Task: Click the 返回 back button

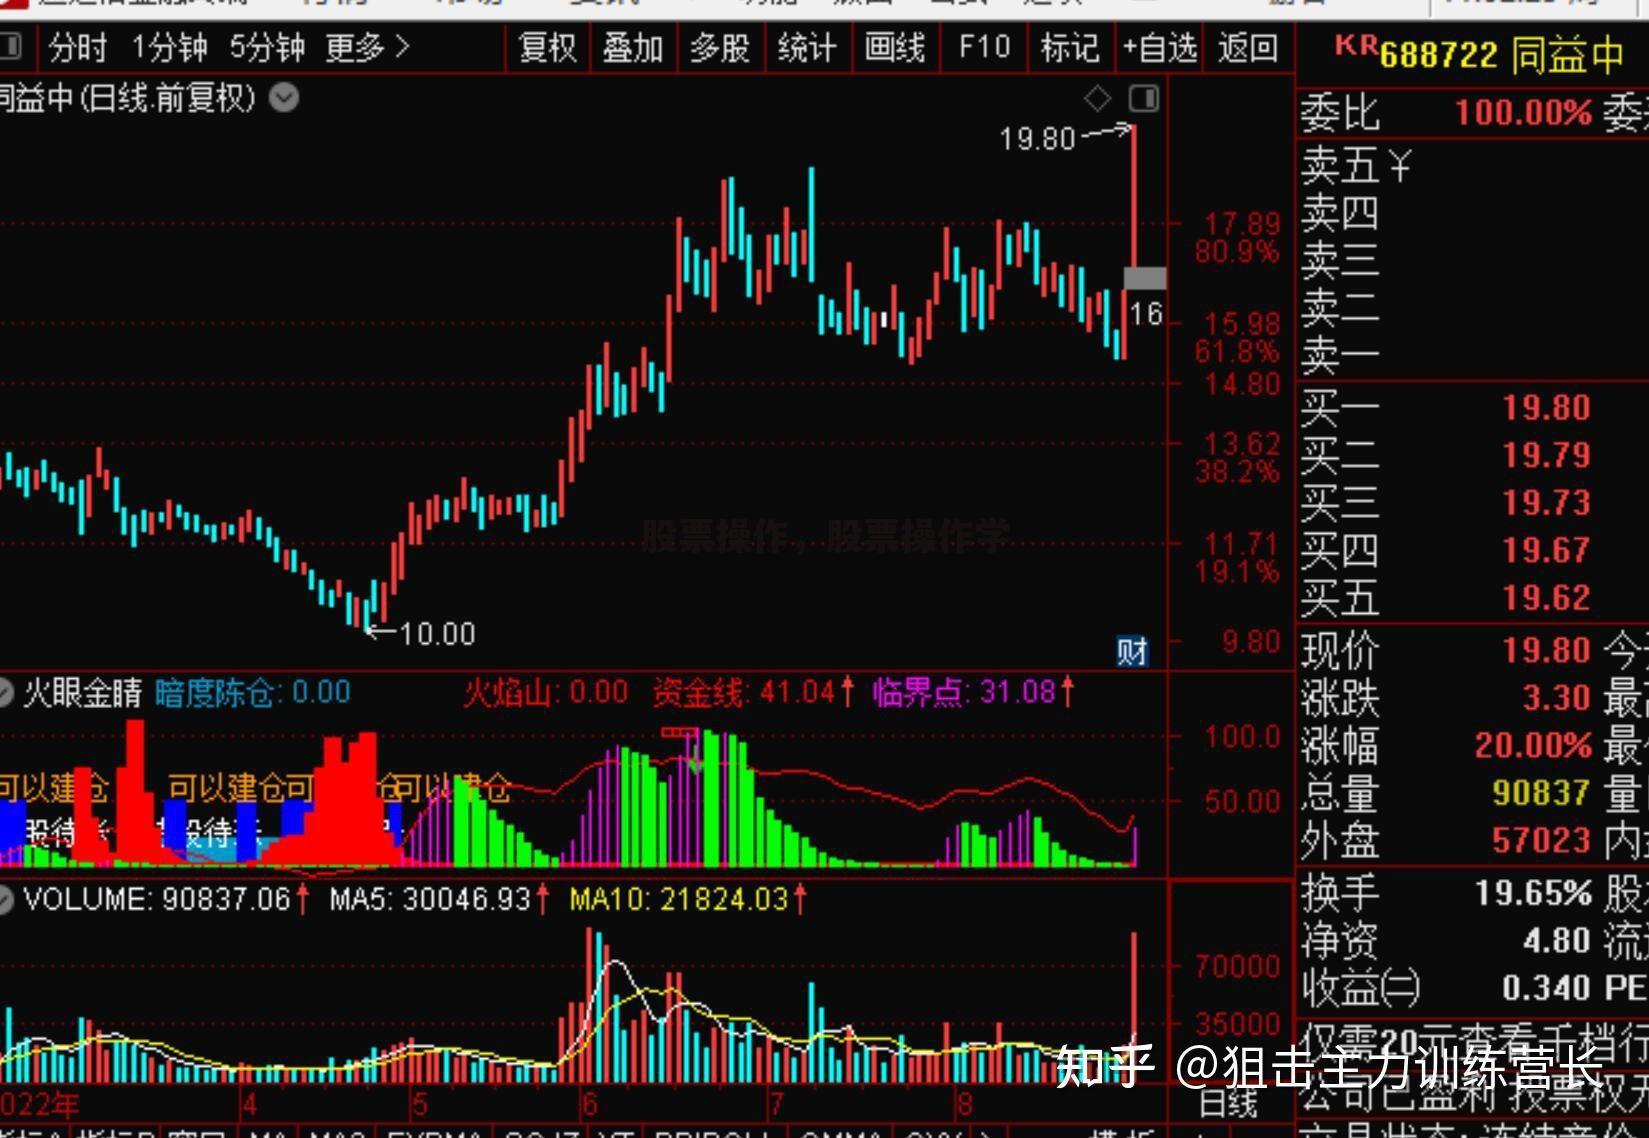Action: 1247,47
